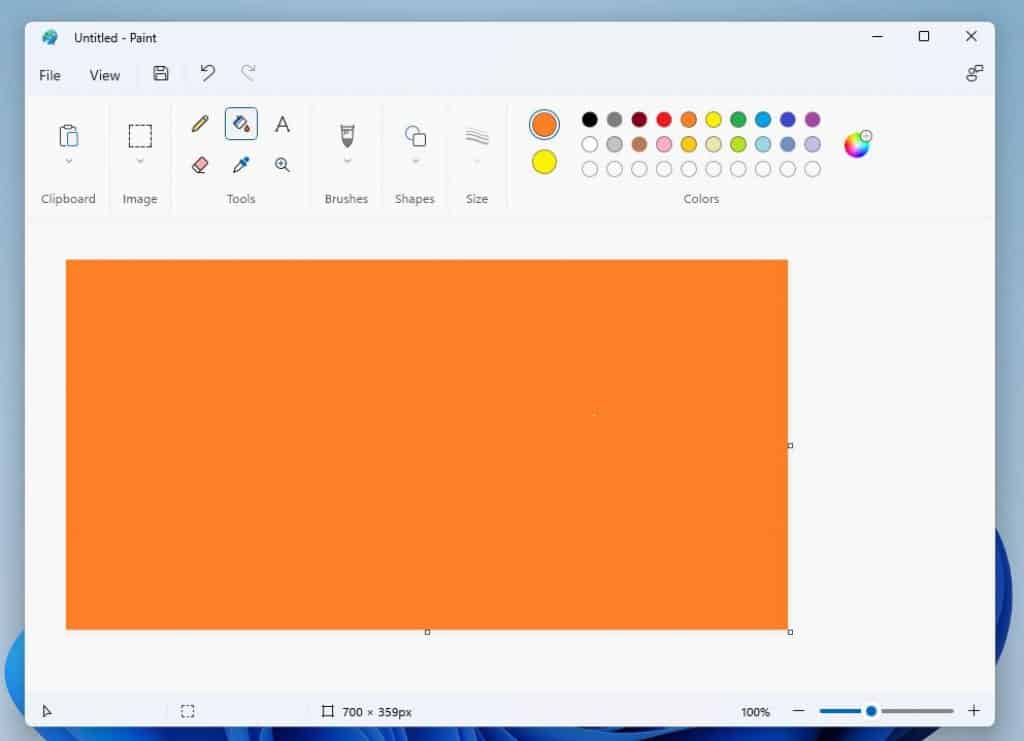Click the selection size icon in status bar
The height and width of the screenshot is (741, 1024).
[187, 711]
